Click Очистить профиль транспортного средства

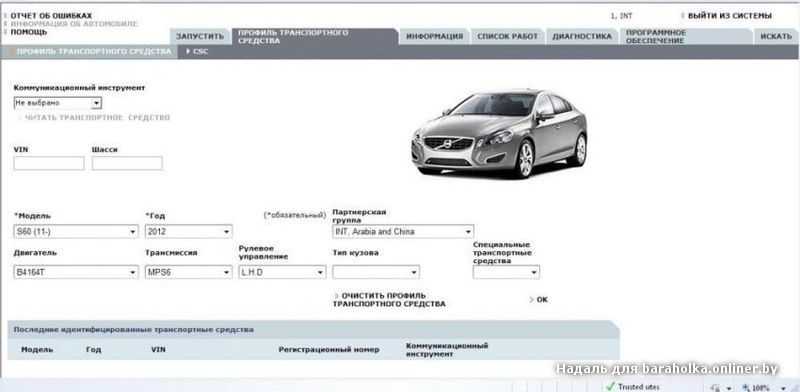(389, 300)
